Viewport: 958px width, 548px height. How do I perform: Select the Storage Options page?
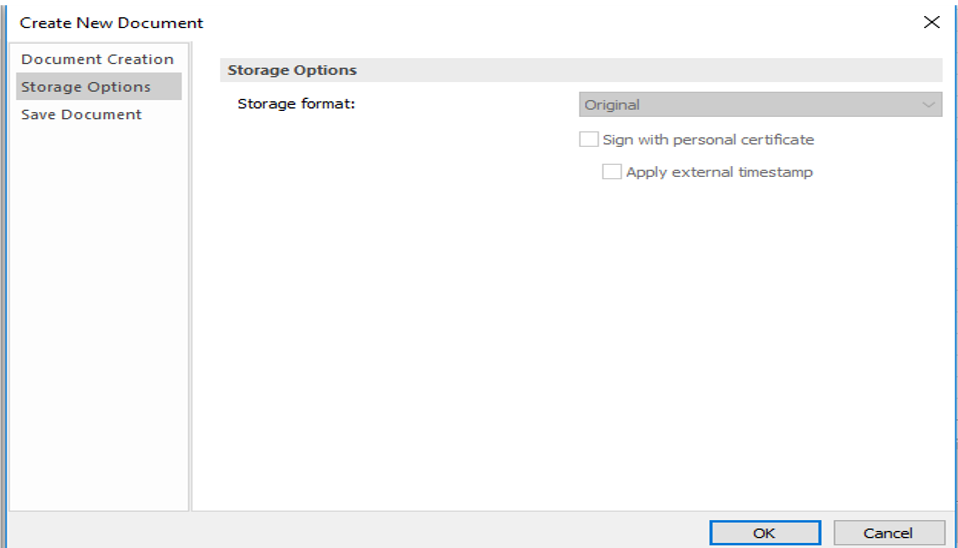tap(98, 87)
